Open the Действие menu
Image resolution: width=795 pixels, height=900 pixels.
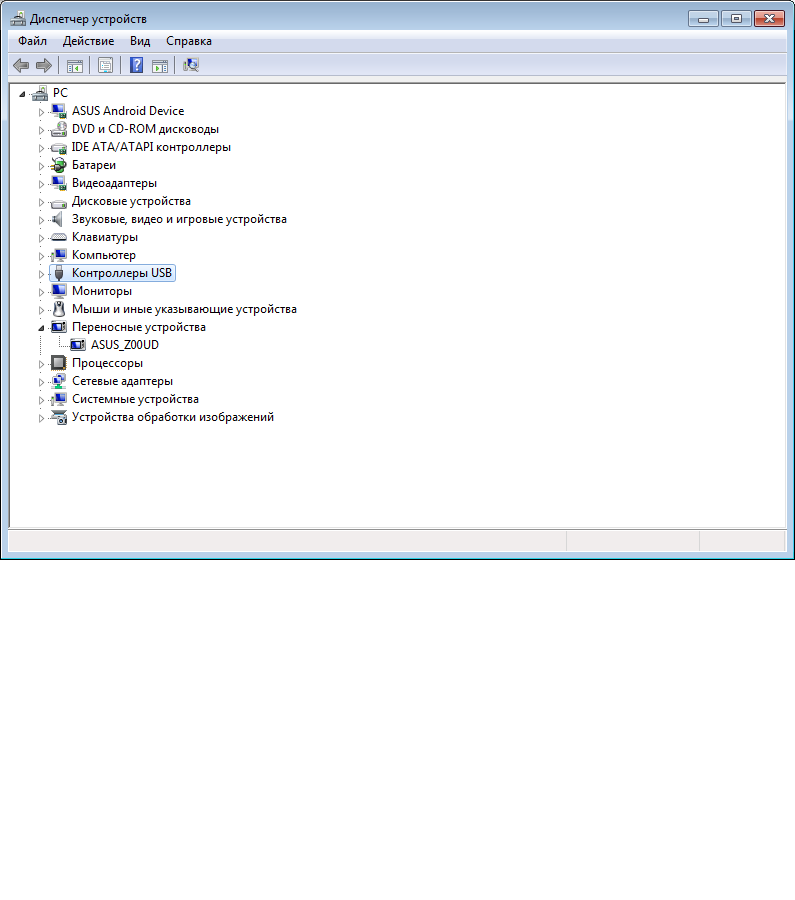coord(88,41)
